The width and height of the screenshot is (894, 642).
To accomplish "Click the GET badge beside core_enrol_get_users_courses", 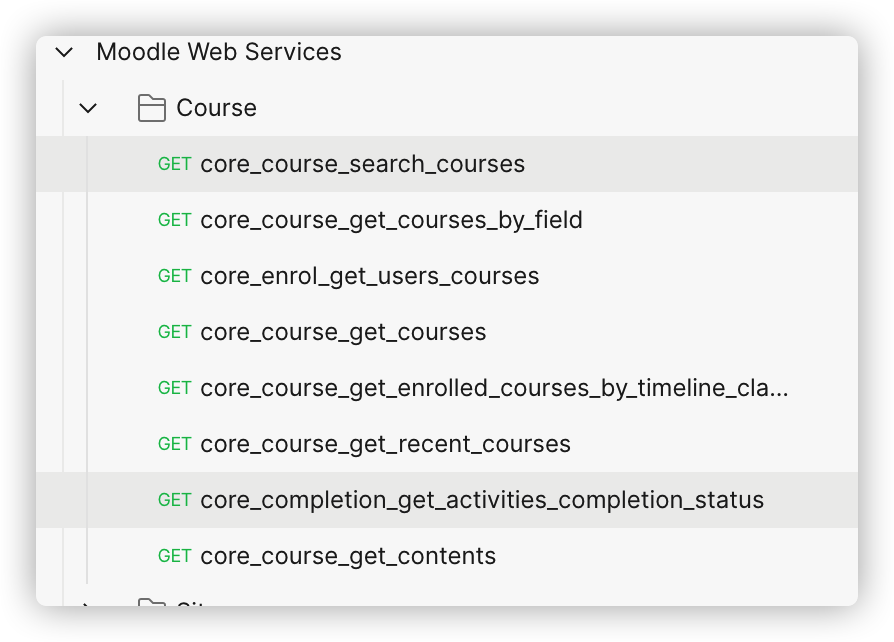I will coord(174,275).
